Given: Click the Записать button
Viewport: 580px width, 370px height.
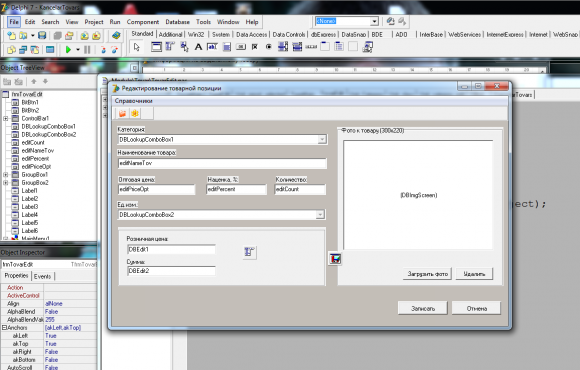Looking at the screenshot, I should click(x=423, y=308).
